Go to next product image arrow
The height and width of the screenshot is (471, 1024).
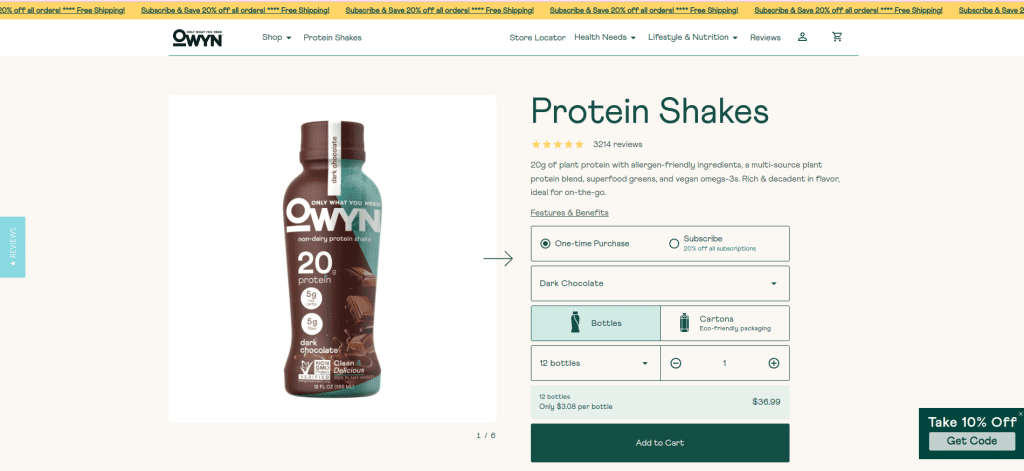pyautogui.click(x=498, y=259)
